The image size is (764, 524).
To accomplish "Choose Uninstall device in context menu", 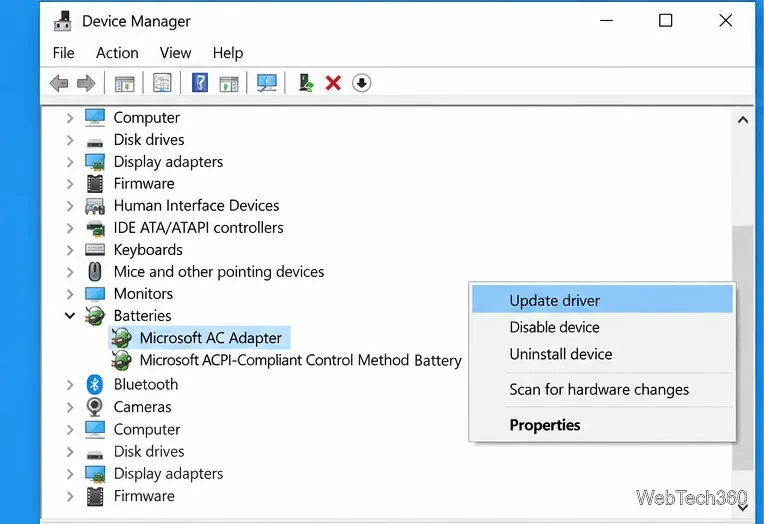I will 602,354.
